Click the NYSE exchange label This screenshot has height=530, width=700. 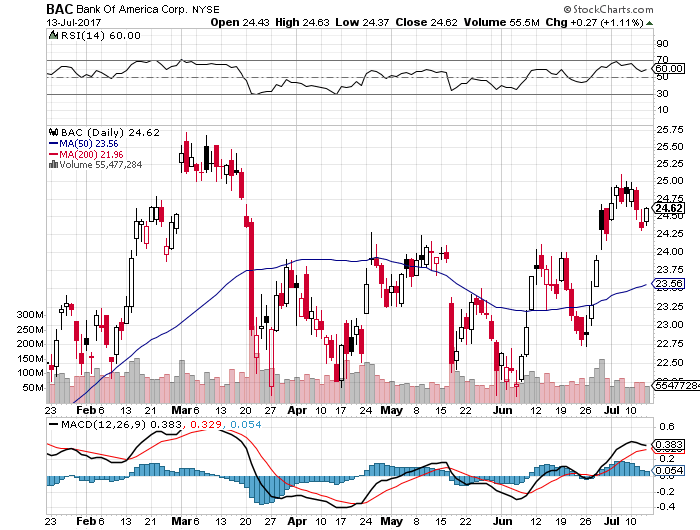(205, 9)
